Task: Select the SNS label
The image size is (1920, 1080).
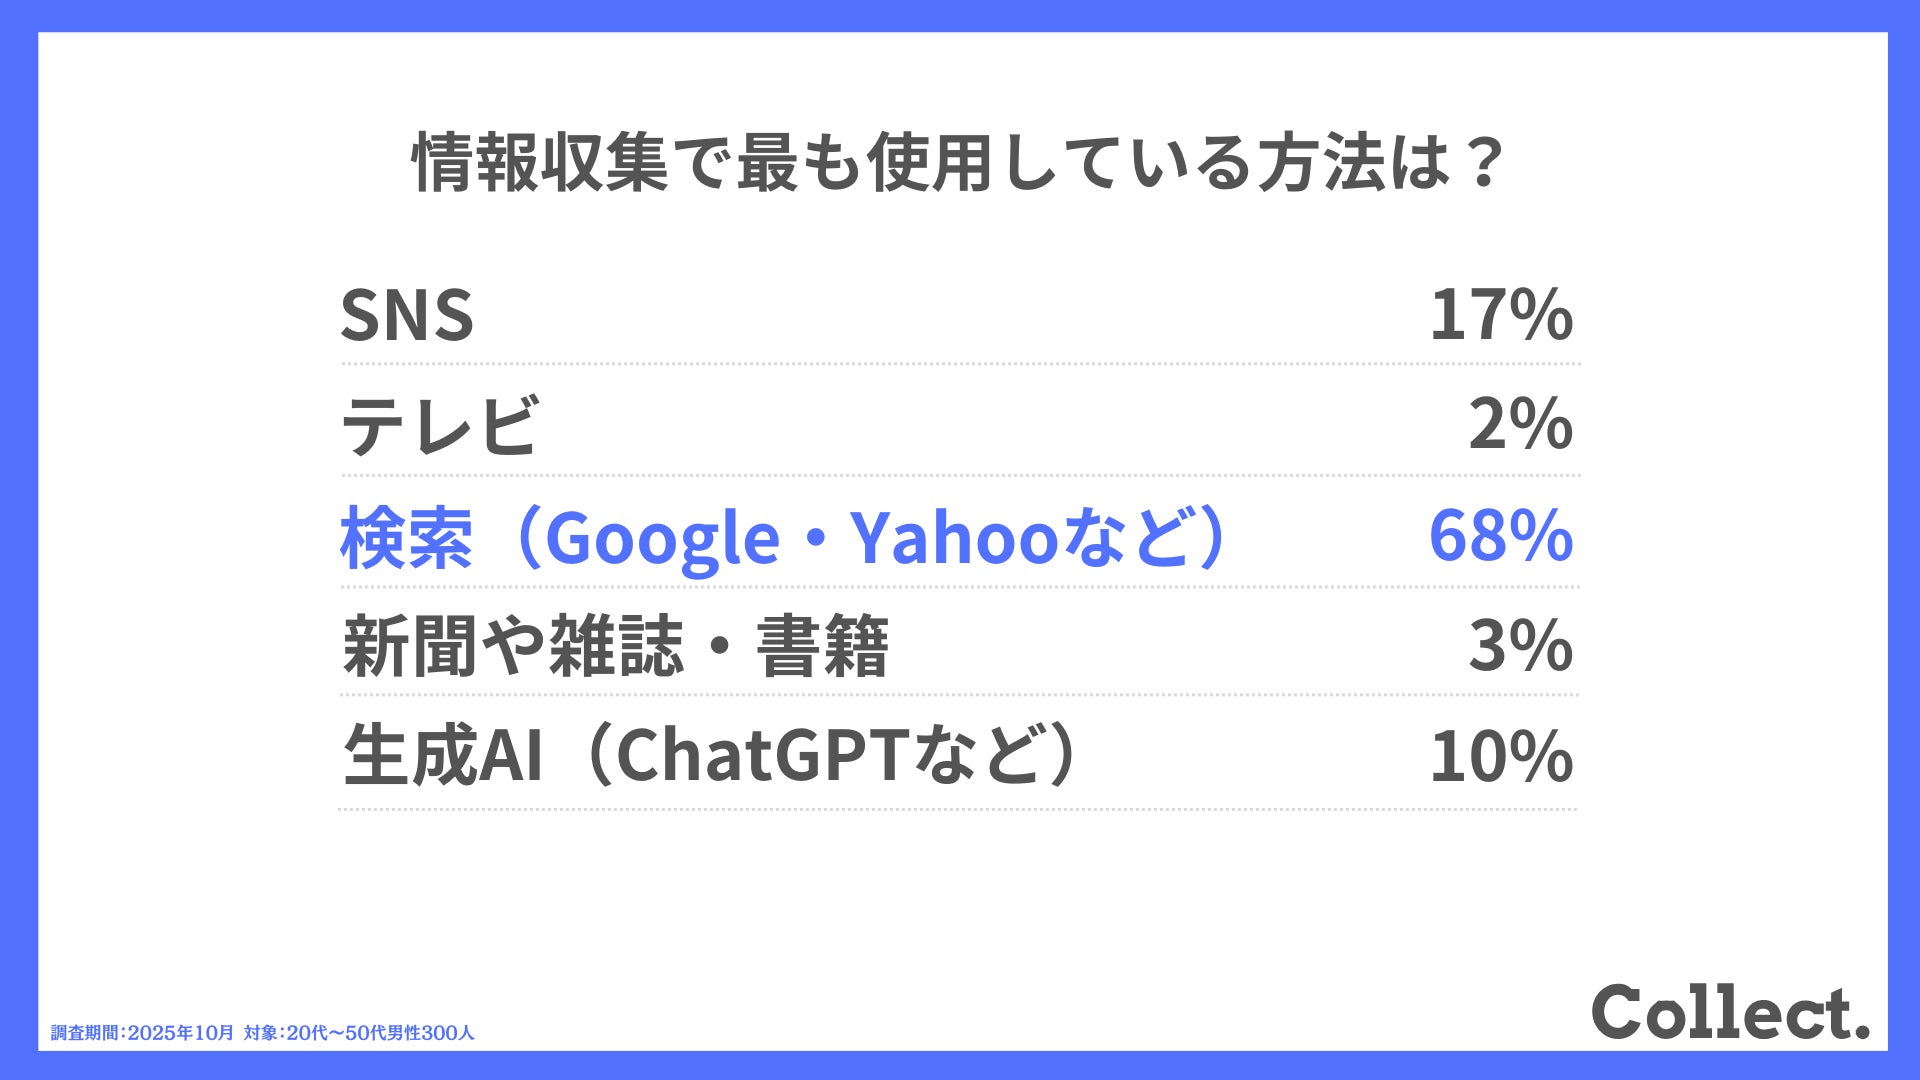Action: click(x=407, y=316)
